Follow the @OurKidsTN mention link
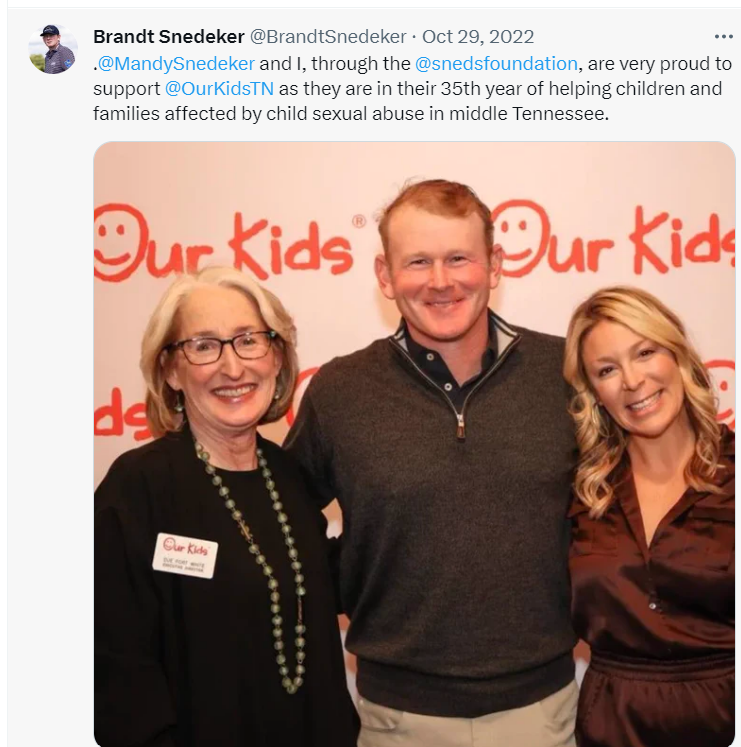Image resolution: width=741 pixels, height=747 pixels. click(x=219, y=89)
